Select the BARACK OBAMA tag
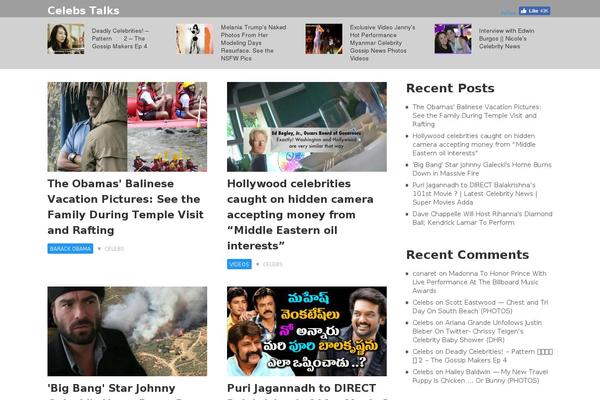 [x=70, y=248]
